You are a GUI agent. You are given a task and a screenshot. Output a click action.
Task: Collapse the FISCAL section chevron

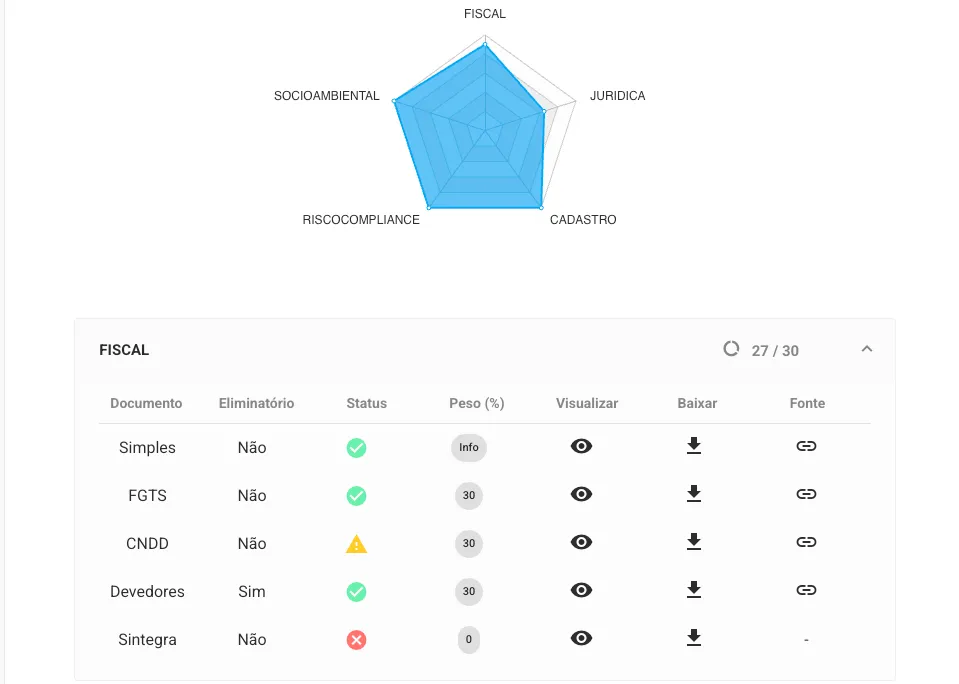[867, 349]
